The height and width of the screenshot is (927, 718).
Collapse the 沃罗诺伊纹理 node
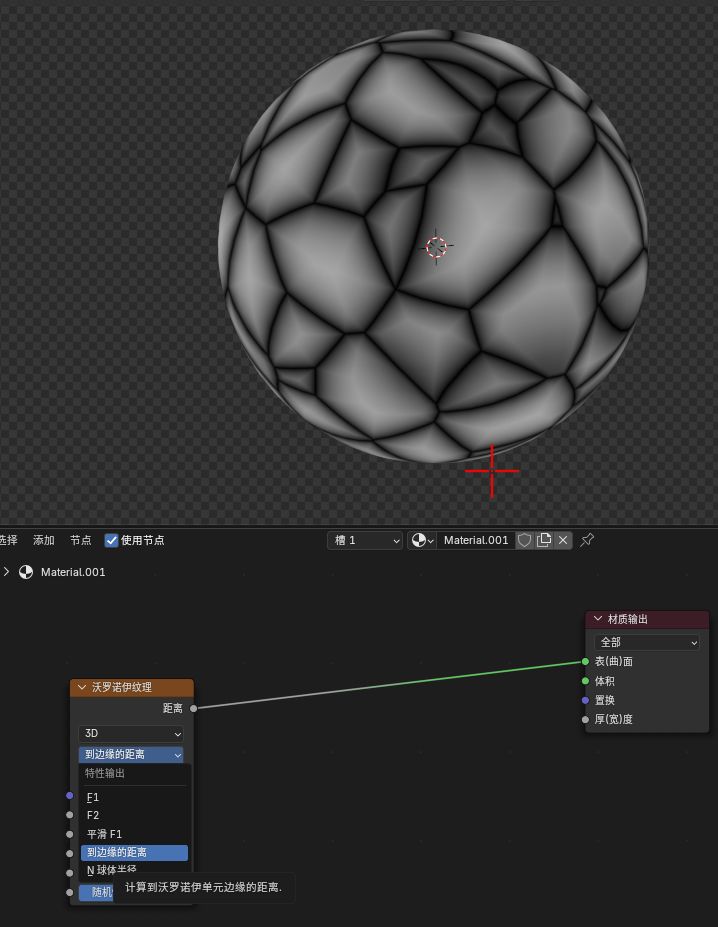pos(82,688)
